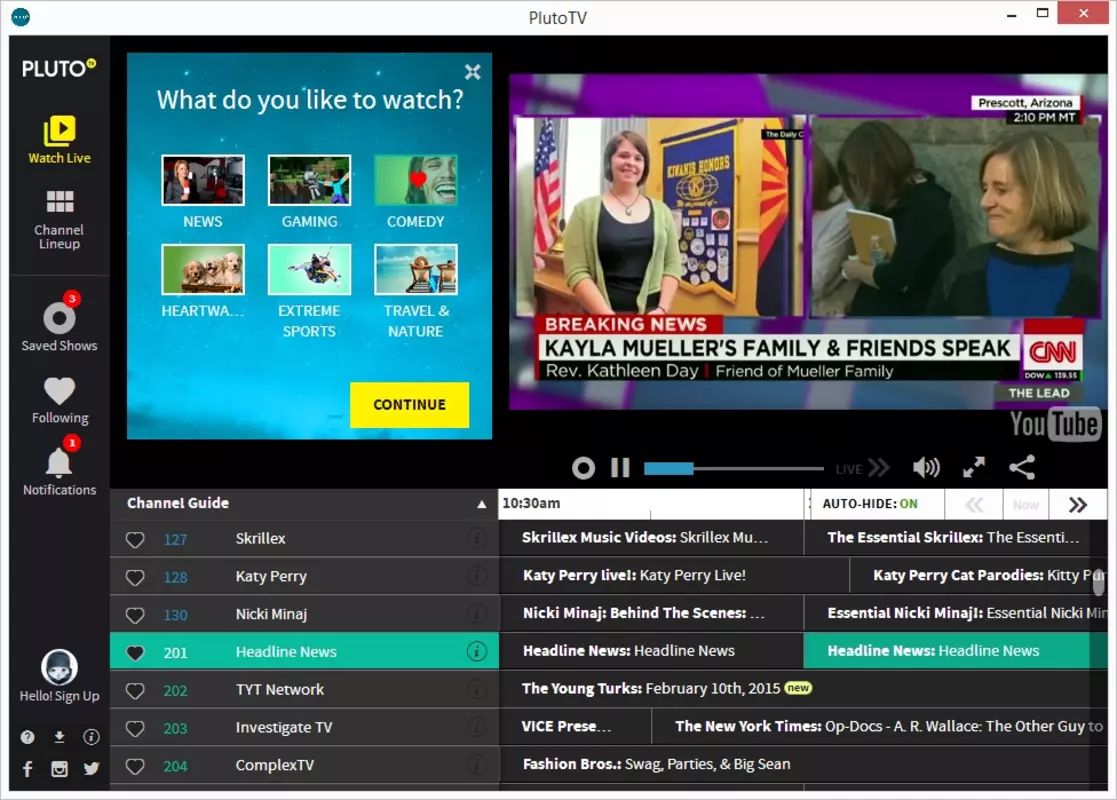
Task: Open Saved Shows
Action: coord(59,323)
